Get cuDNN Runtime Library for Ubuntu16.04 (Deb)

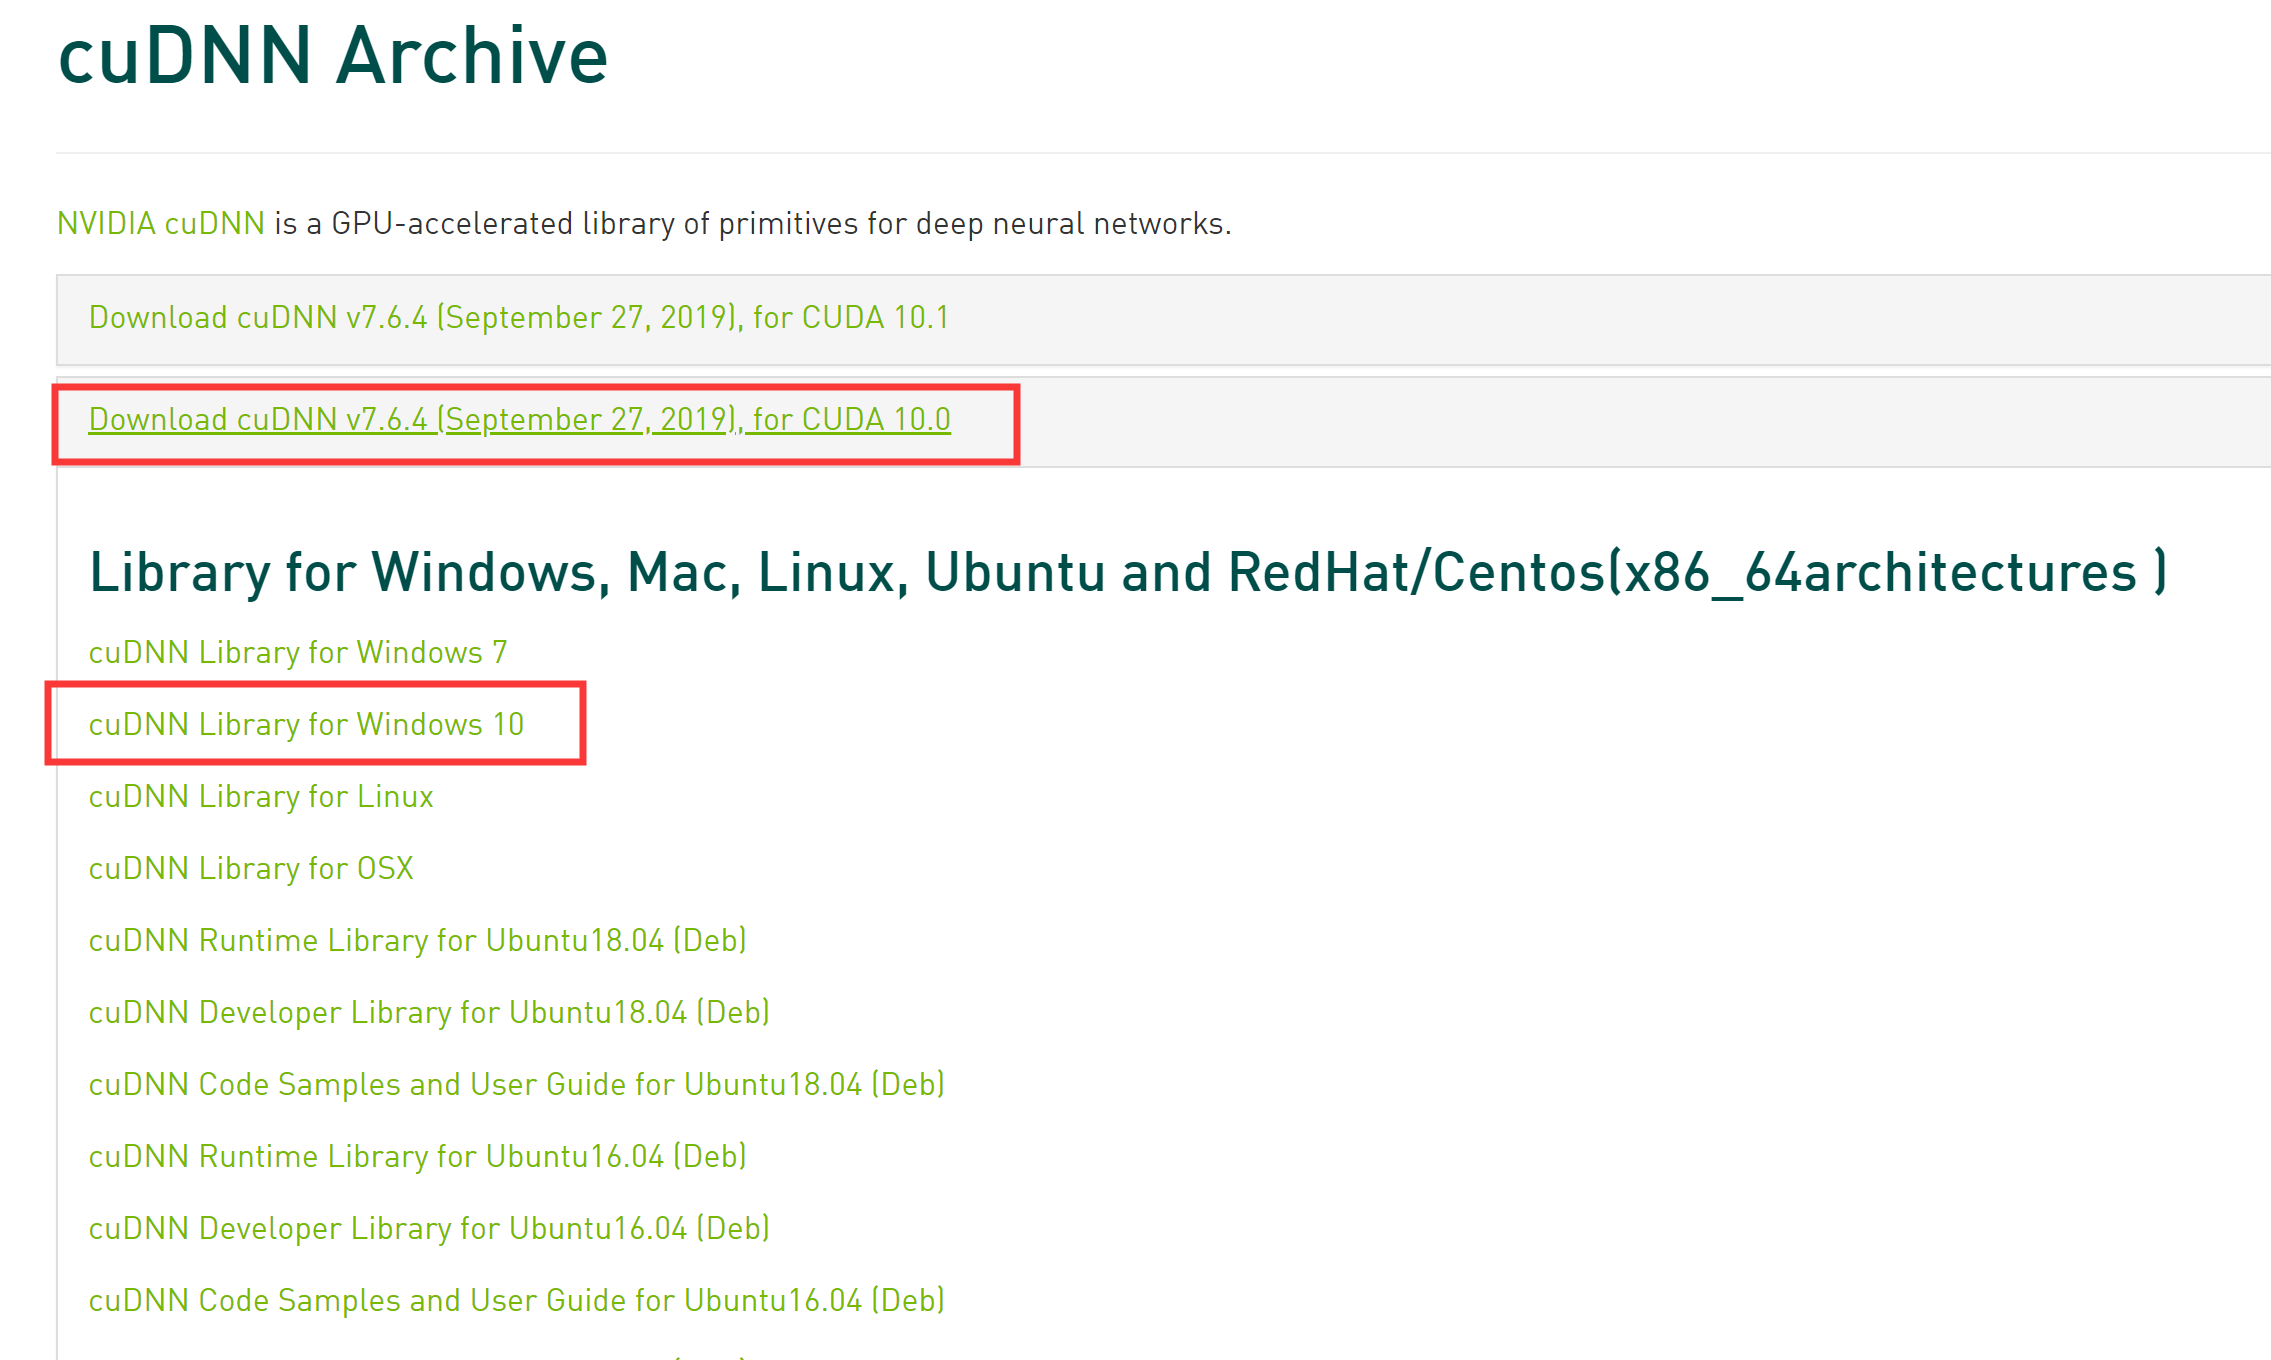coord(418,1157)
